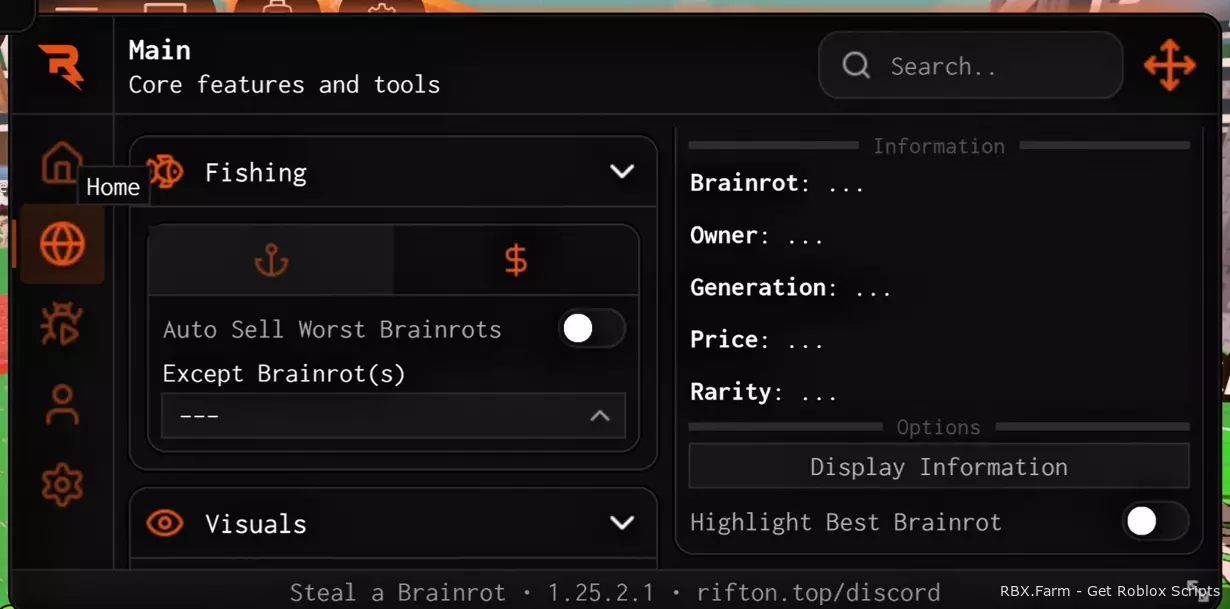Toggle Auto Sell Worst Brainrots switch
This screenshot has width=1230, height=609.
592,328
